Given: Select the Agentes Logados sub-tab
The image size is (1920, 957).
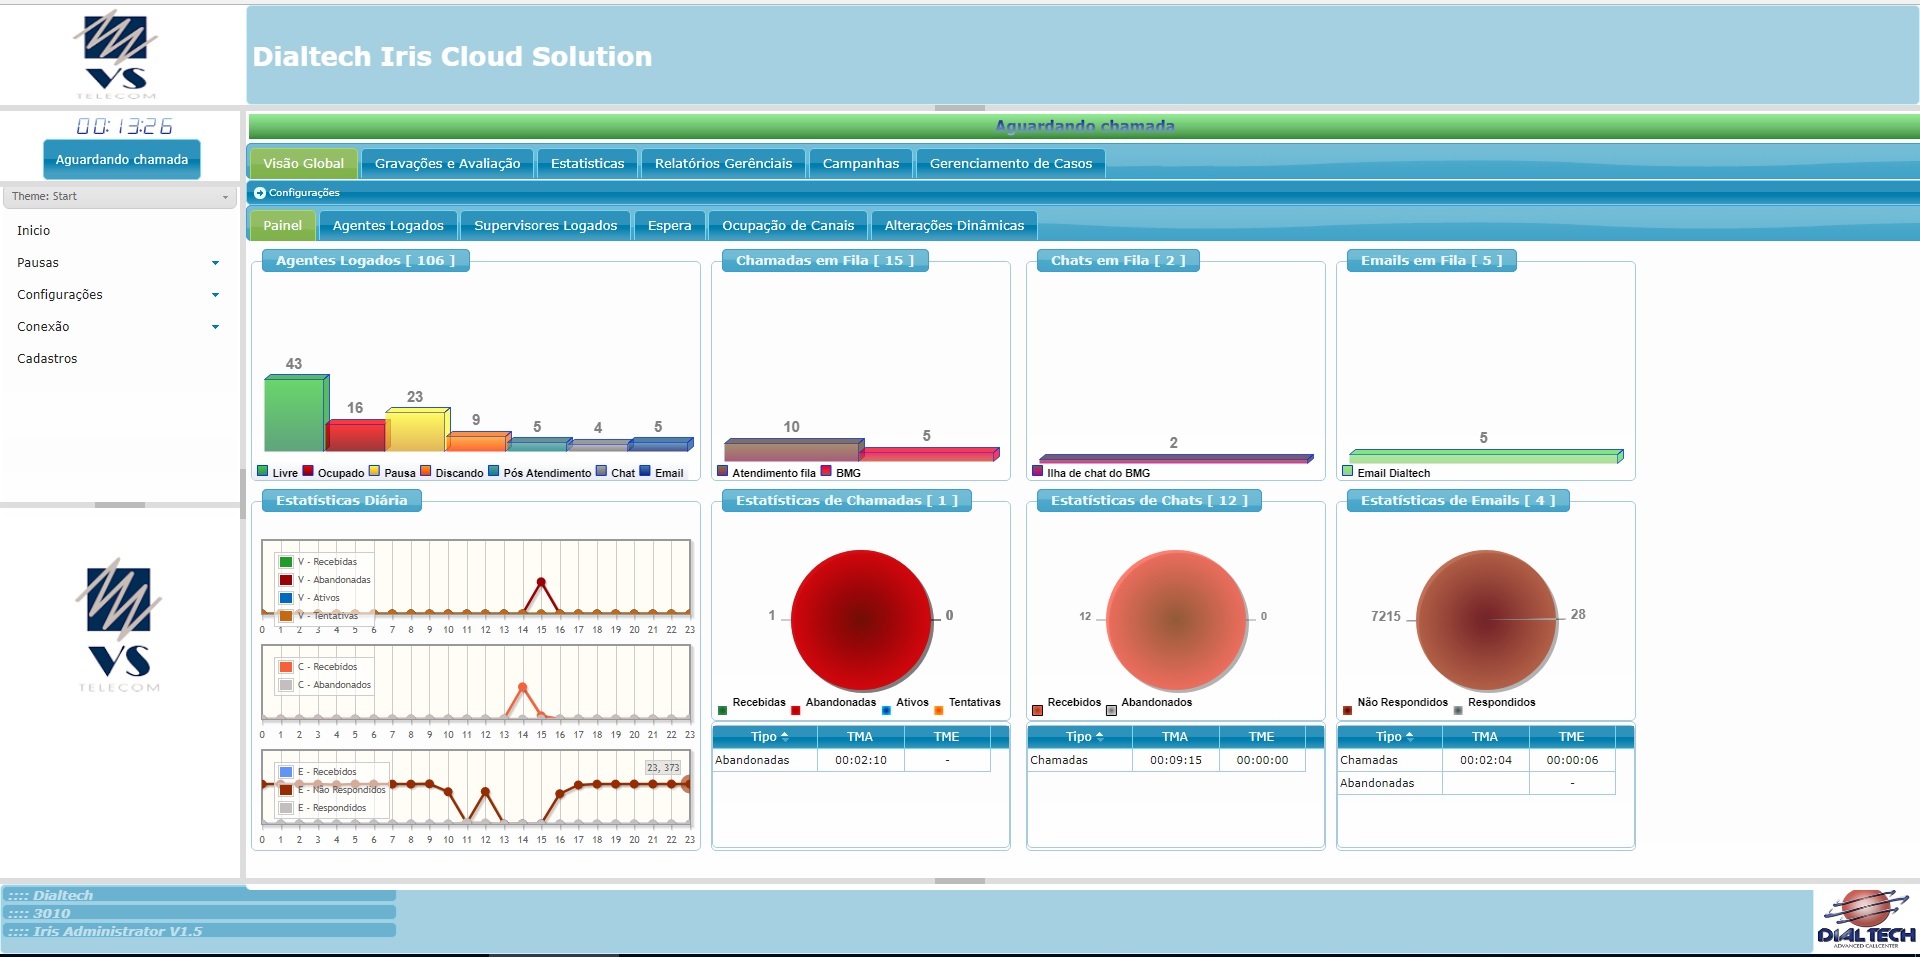Looking at the screenshot, I should pyautogui.click(x=388, y=225).
